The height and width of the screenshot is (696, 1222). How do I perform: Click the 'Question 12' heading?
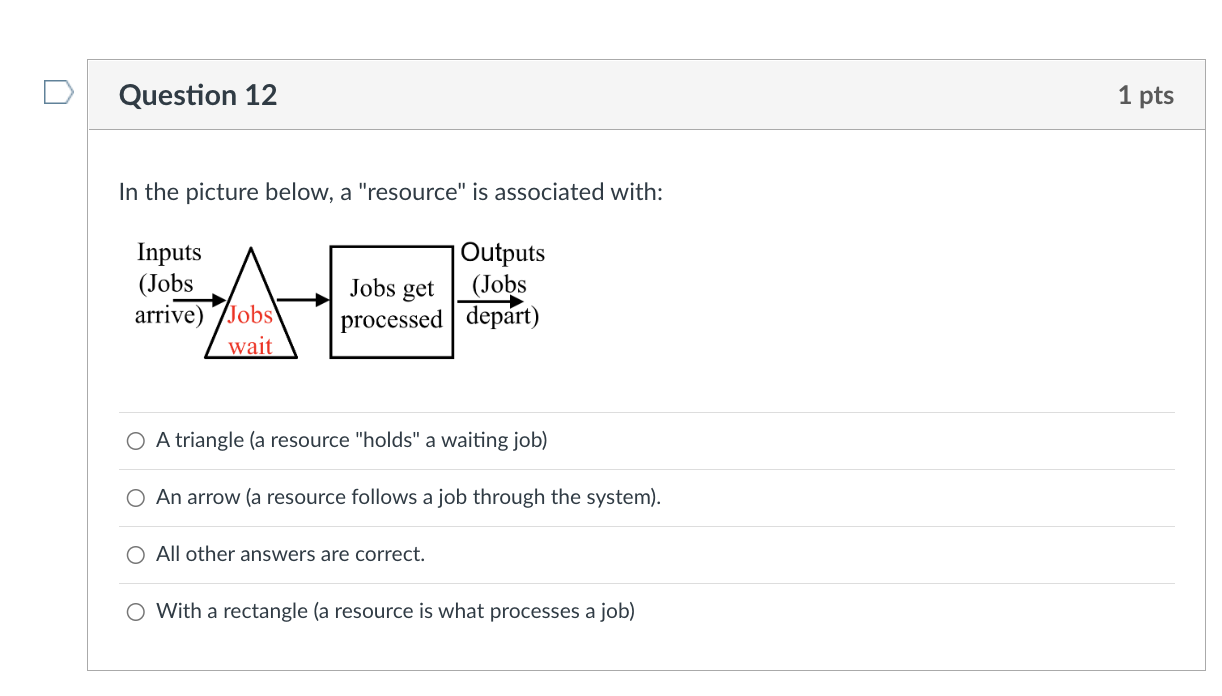click(197, 95)
